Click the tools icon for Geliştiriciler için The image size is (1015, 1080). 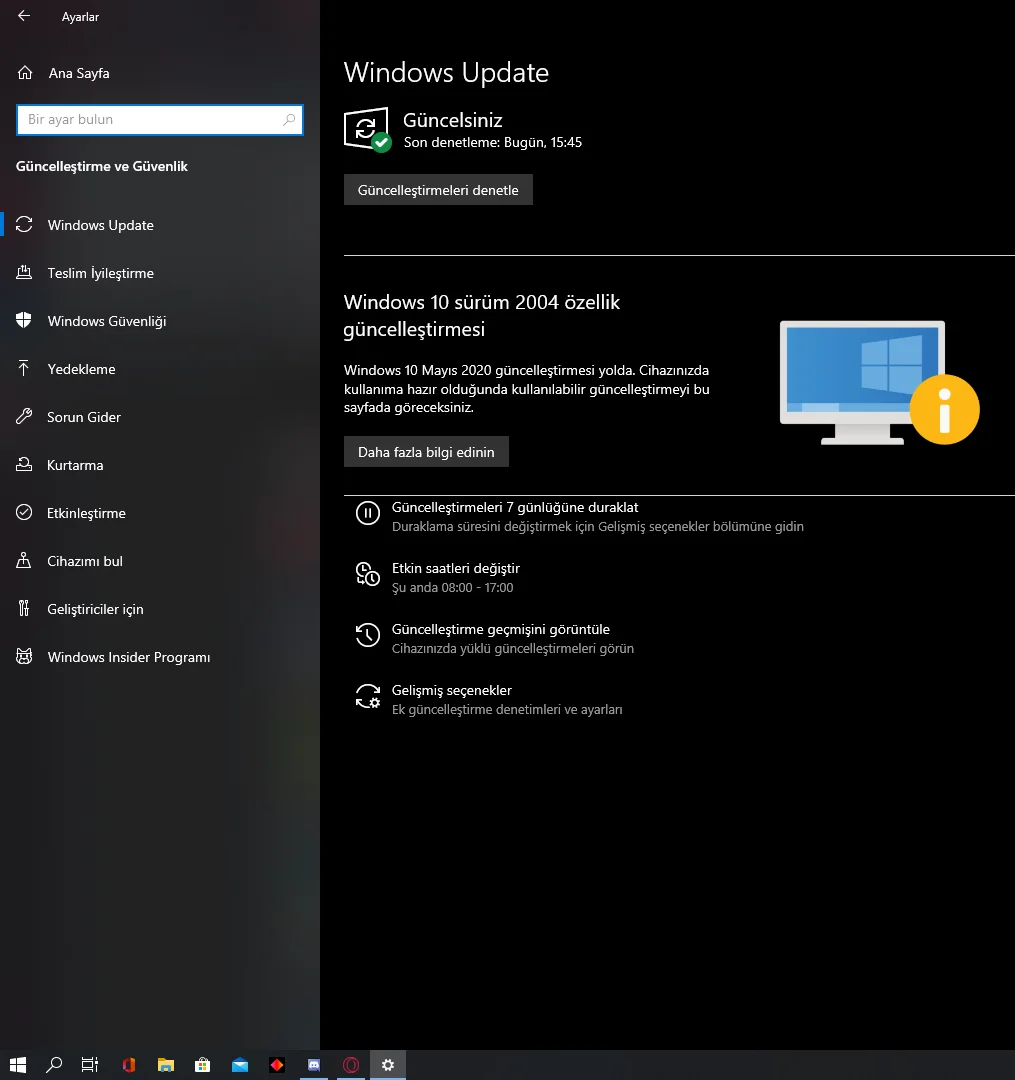click(24, 608)
